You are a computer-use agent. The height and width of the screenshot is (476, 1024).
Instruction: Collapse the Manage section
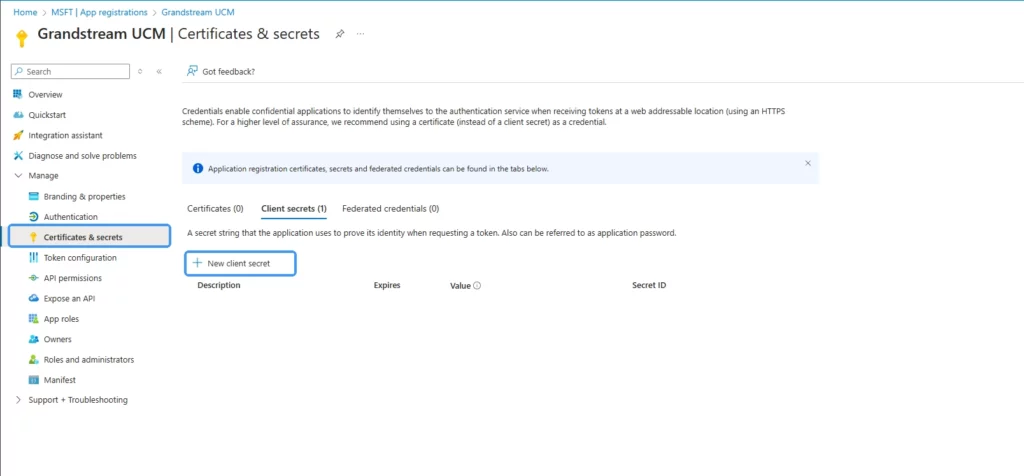18,176
